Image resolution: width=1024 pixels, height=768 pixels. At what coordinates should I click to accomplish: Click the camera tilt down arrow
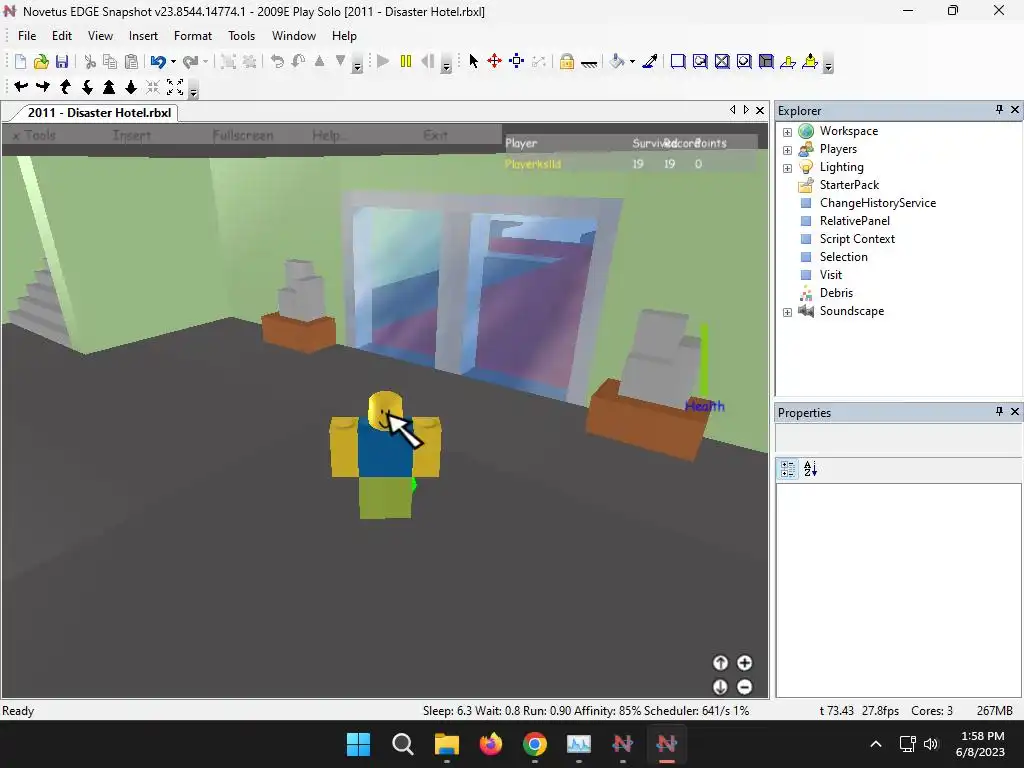pyautogui.click(x=87, y=86)
